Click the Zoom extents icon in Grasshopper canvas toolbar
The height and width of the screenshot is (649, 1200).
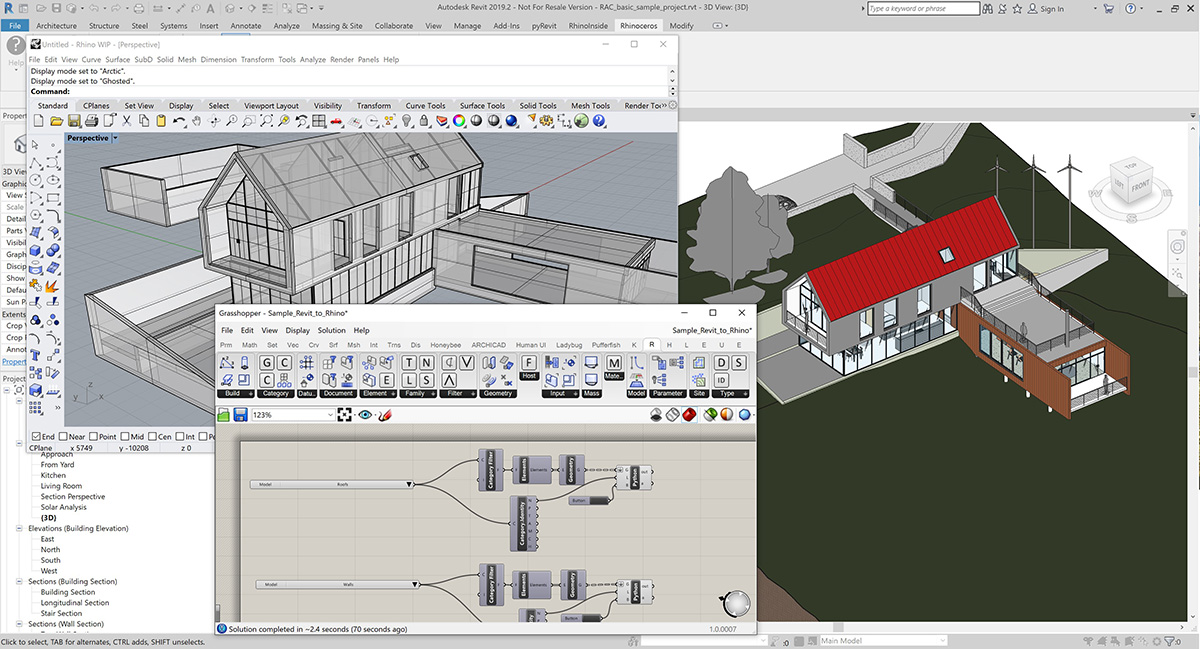tap(344, 415)
